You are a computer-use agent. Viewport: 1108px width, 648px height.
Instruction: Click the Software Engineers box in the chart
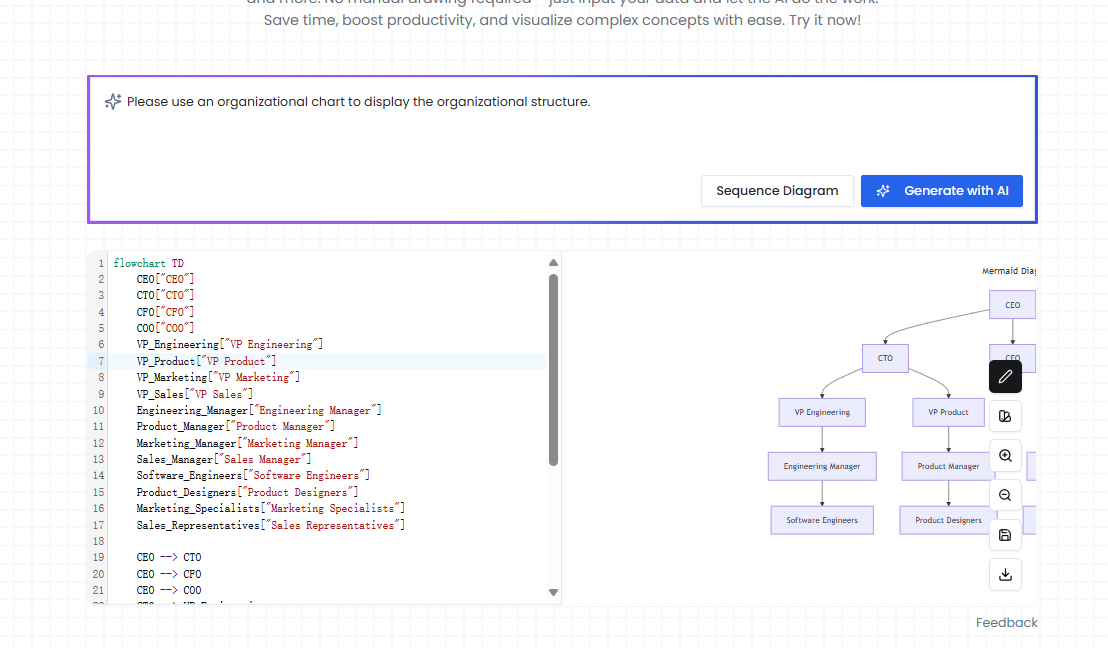[x=822, y=519]
